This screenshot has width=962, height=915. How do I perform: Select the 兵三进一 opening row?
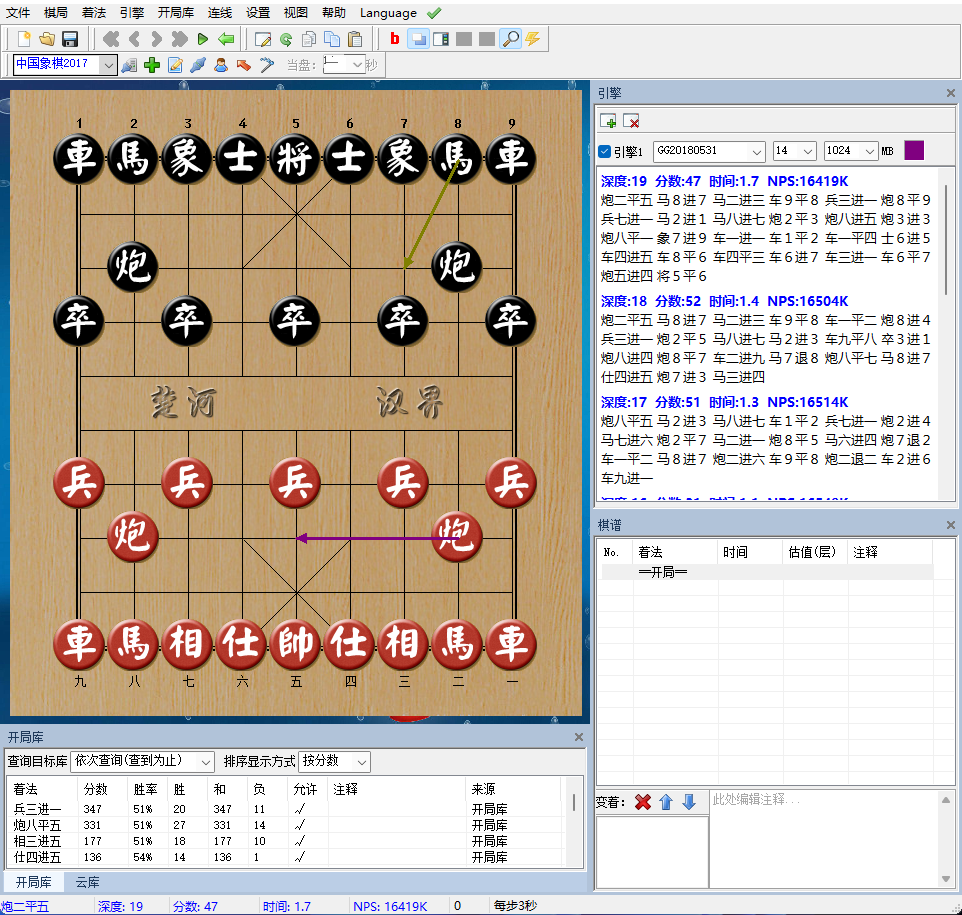[285, 809]
